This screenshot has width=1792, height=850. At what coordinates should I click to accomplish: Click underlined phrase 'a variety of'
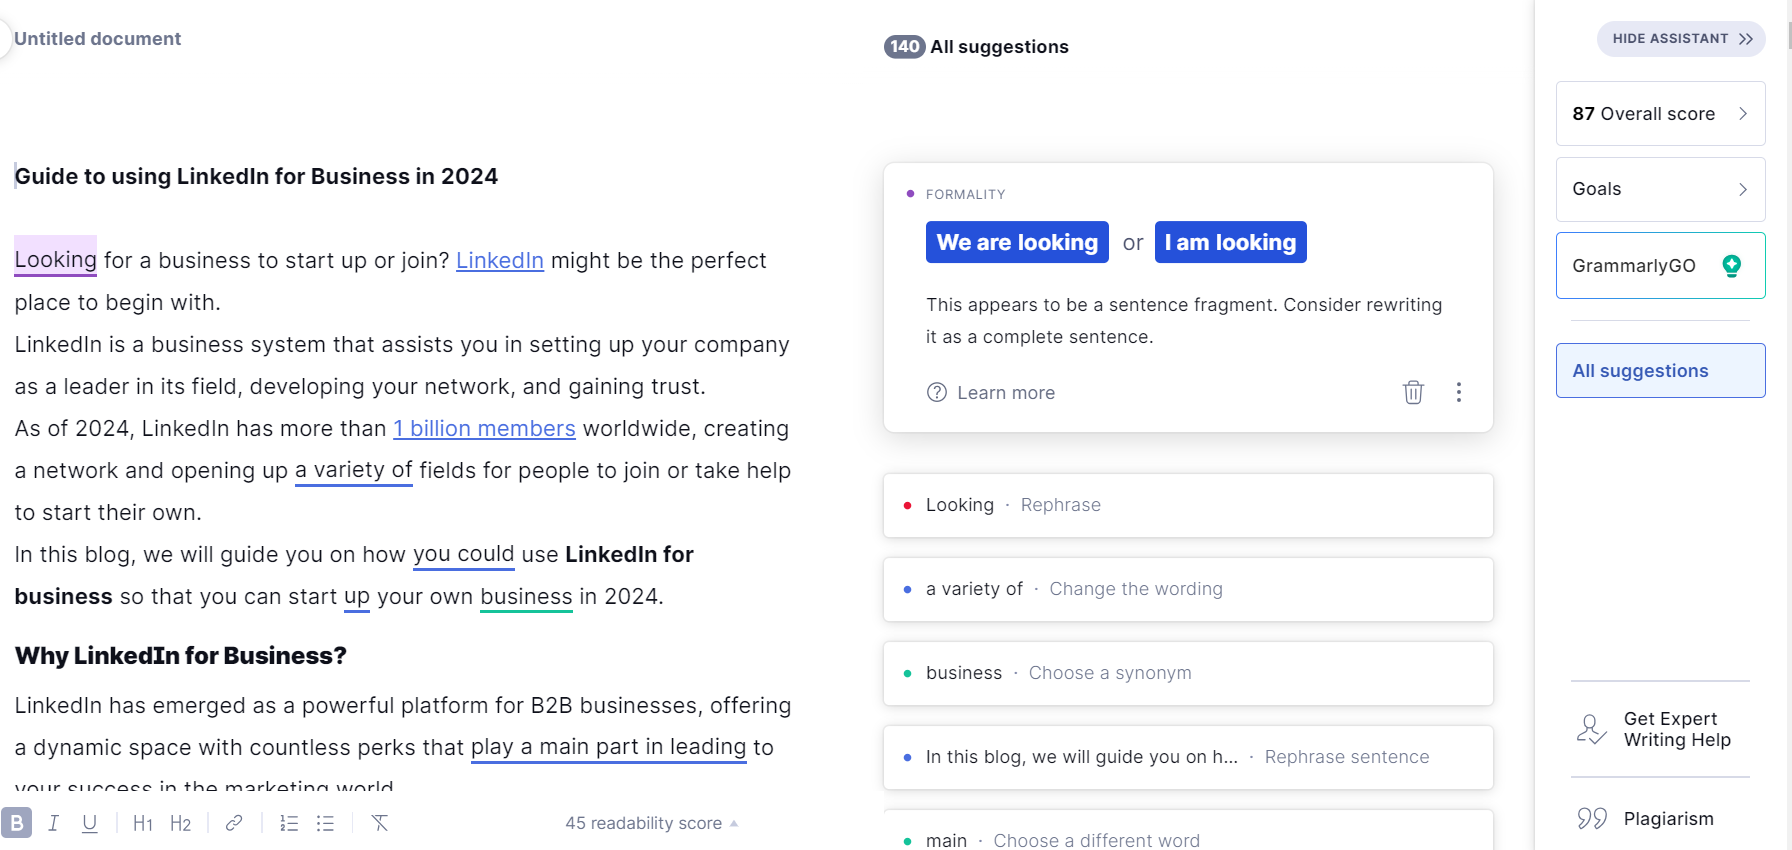pyautogui.click(x=354, y=470)
